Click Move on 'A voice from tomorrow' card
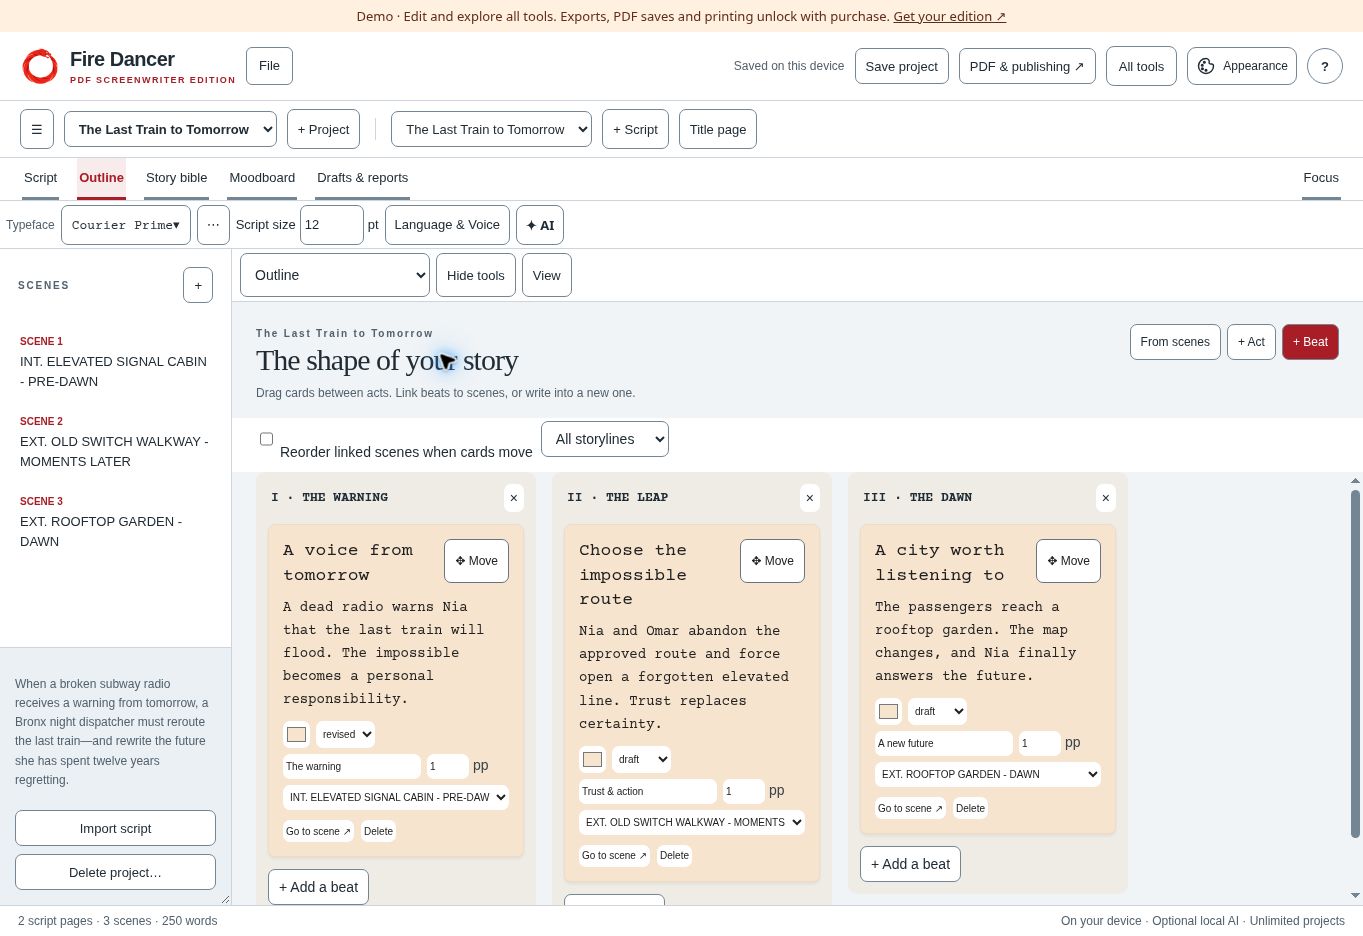This screenshot has height=936, width=1363. pyautogui.click(x=476, y=561)
